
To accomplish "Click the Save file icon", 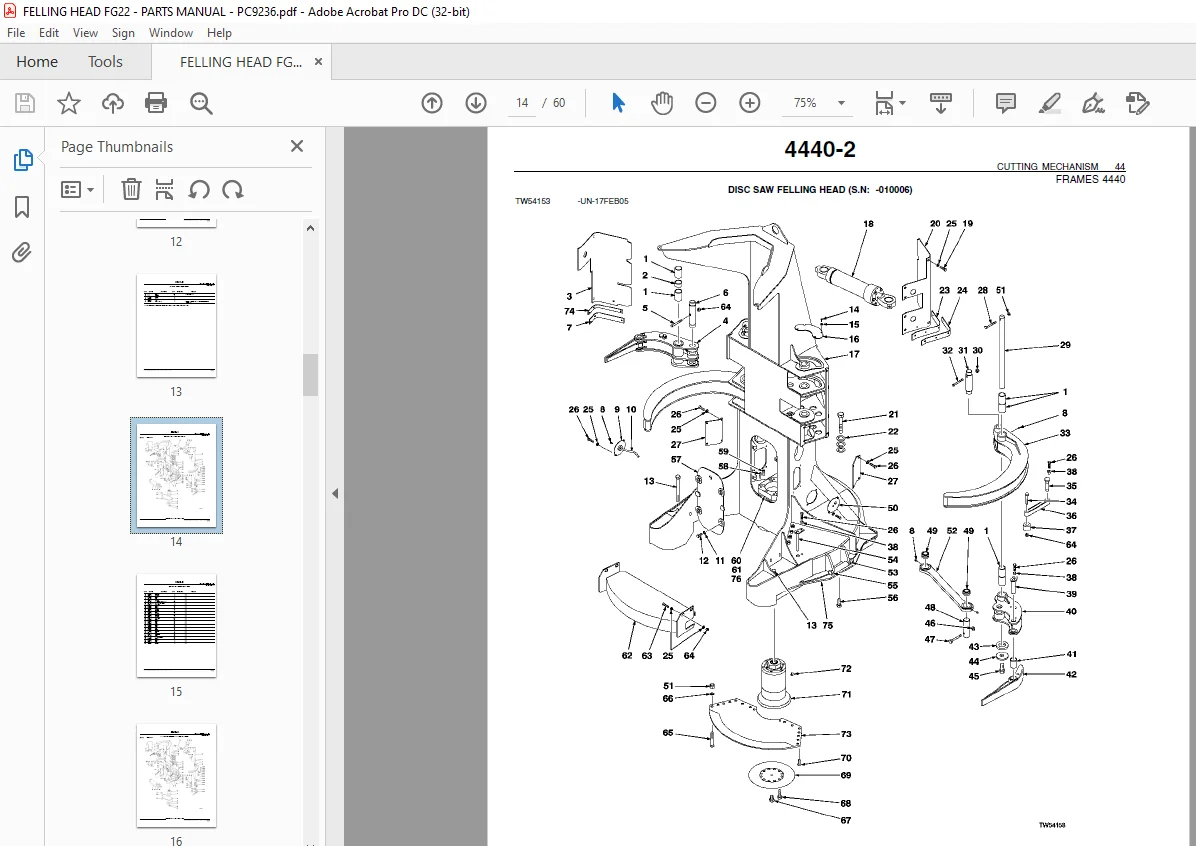I will tap(24, 103).
